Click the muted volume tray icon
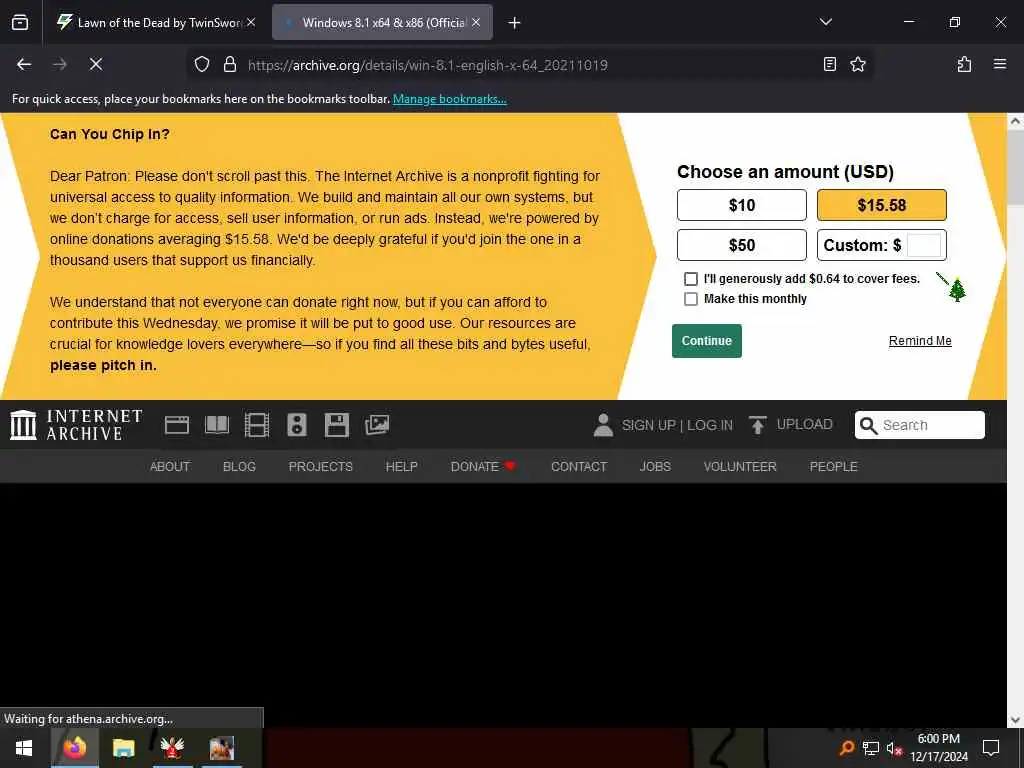 click(894, 748)
